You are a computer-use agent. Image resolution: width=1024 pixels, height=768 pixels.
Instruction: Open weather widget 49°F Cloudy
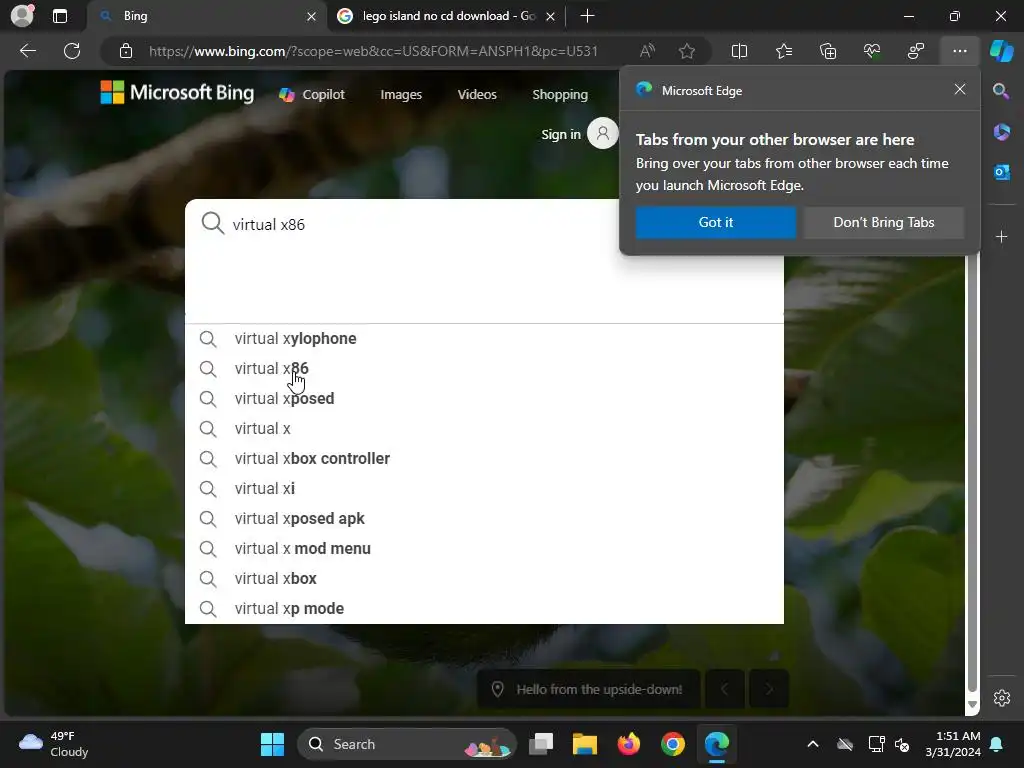point(54,744)
